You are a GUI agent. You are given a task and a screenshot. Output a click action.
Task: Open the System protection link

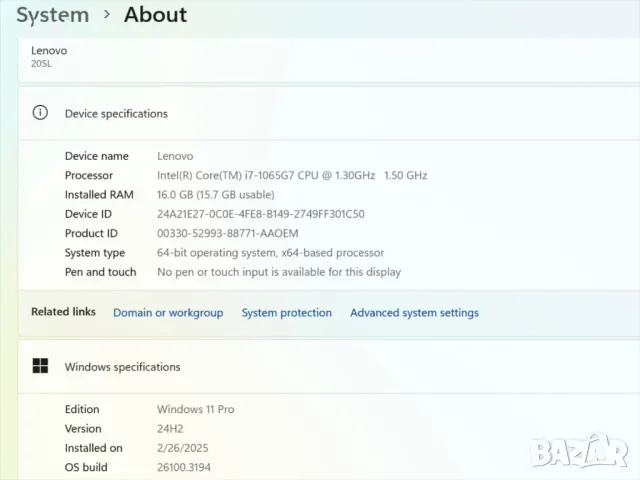[286, 313]
